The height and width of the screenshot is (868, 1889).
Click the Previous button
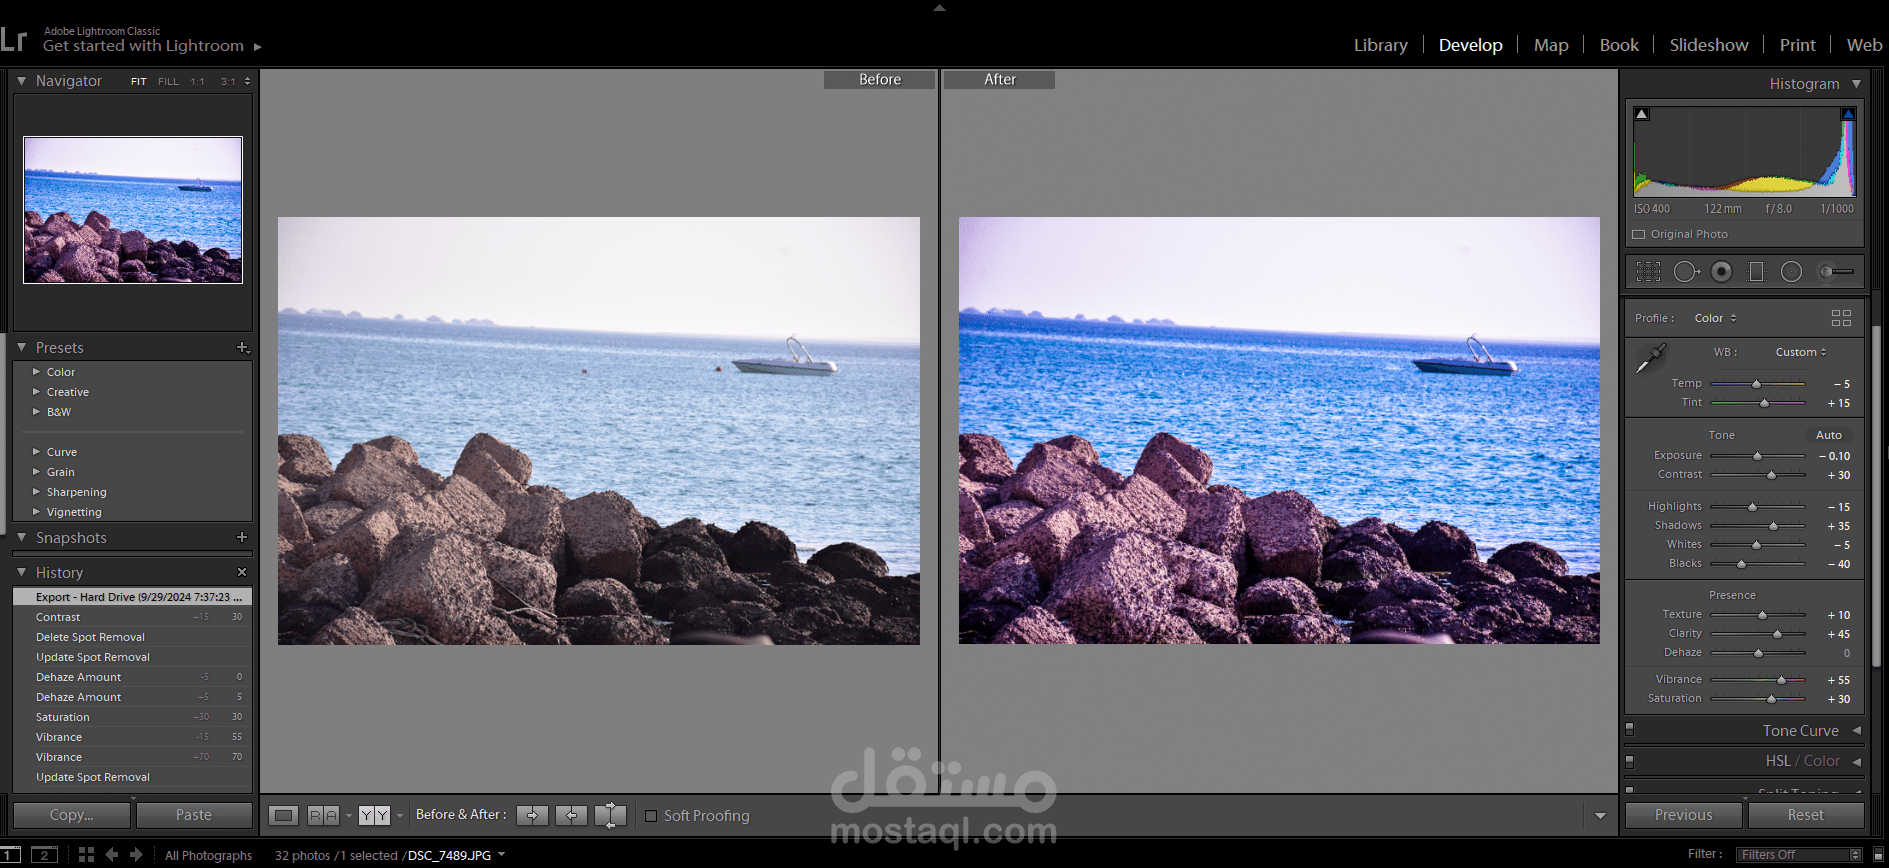pyautogui.click(x=1684, y=815)
